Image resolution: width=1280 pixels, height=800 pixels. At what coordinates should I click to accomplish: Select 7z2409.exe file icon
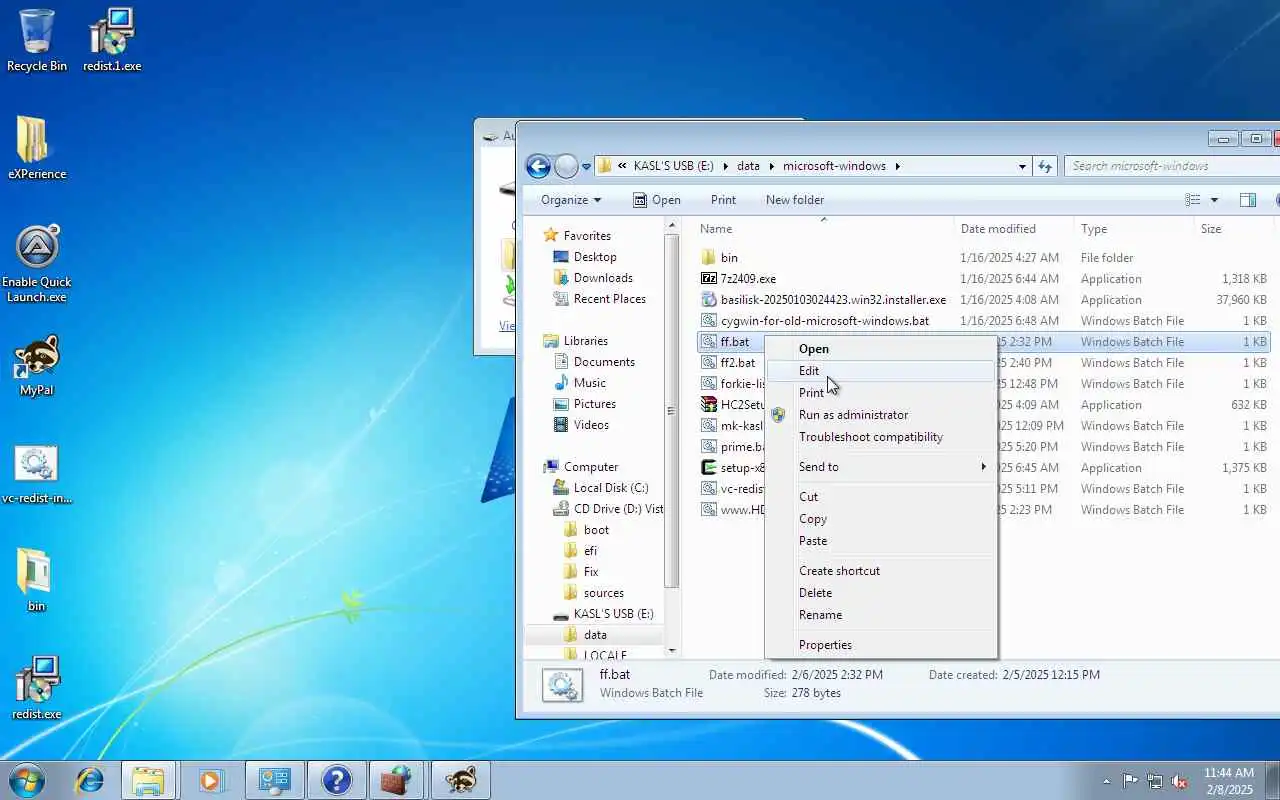coord(708,279)
